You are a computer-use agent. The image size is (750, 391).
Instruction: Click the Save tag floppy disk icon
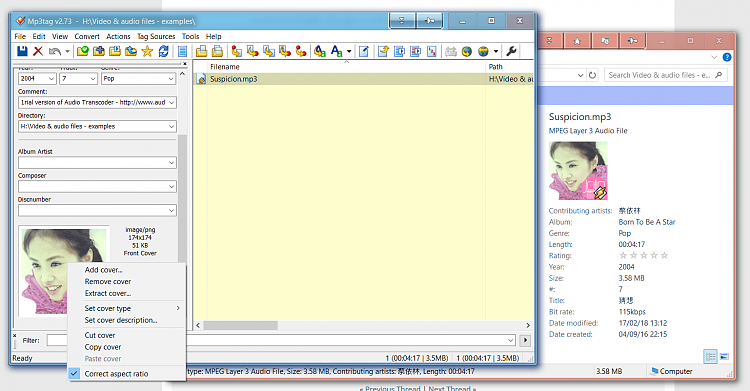pos(22,51)
